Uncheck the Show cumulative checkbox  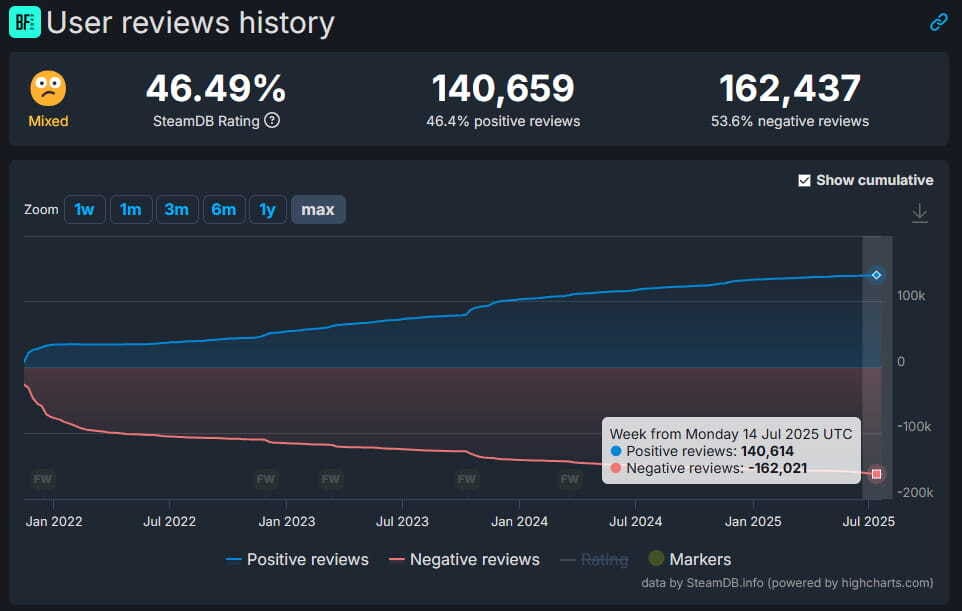(805, 181)
